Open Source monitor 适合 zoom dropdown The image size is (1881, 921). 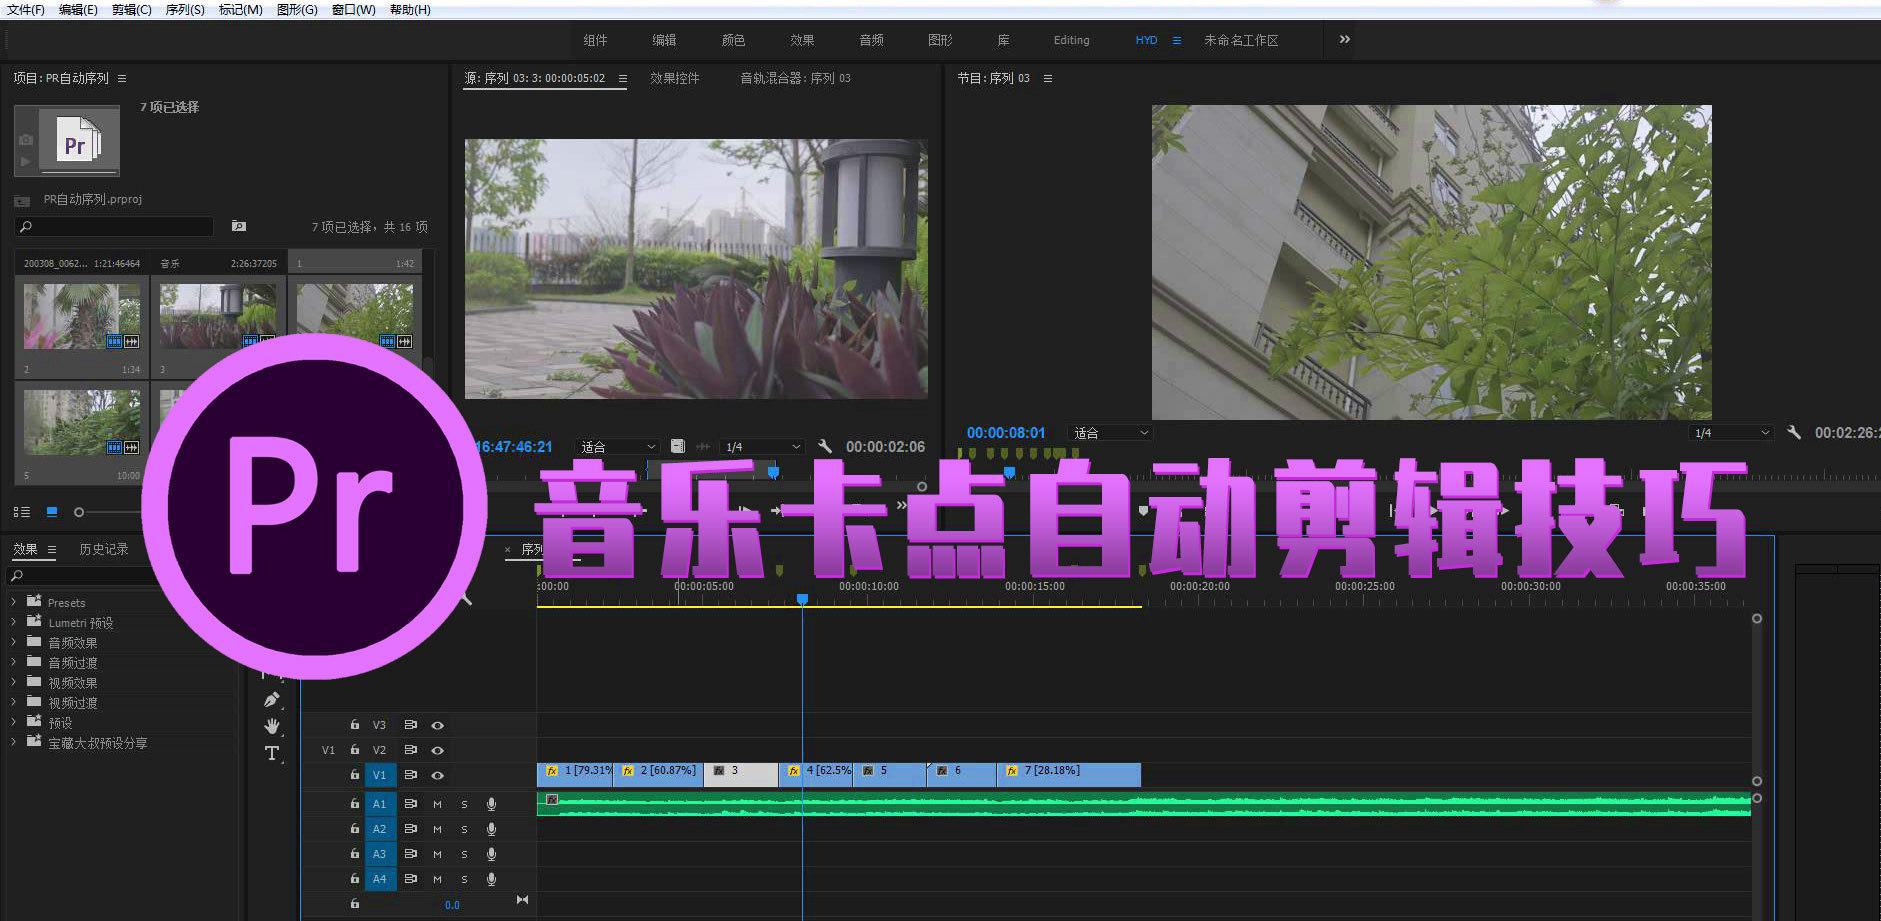click(x=617, y=447)
